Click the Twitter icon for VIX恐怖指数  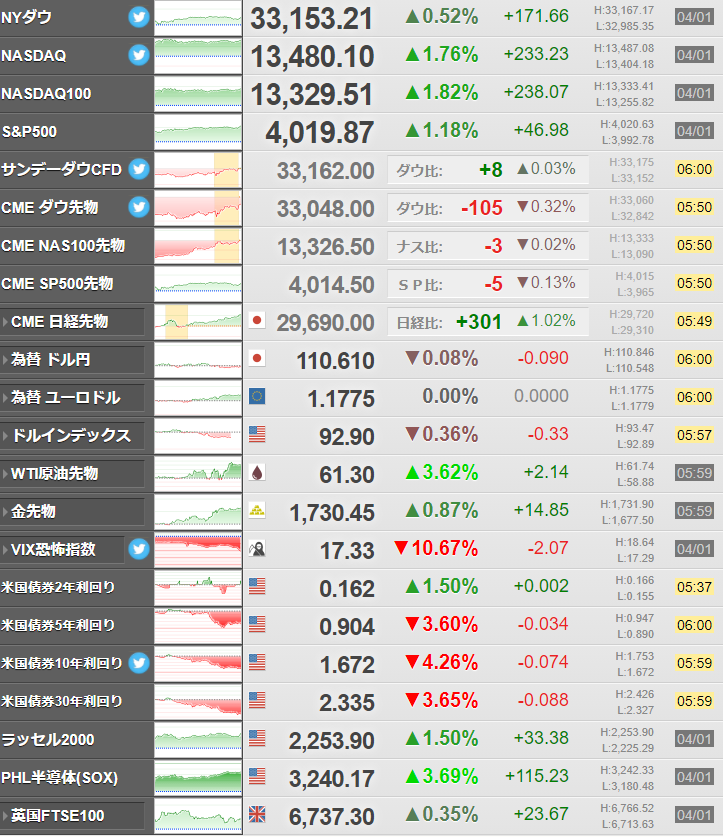tap(139, 549)
